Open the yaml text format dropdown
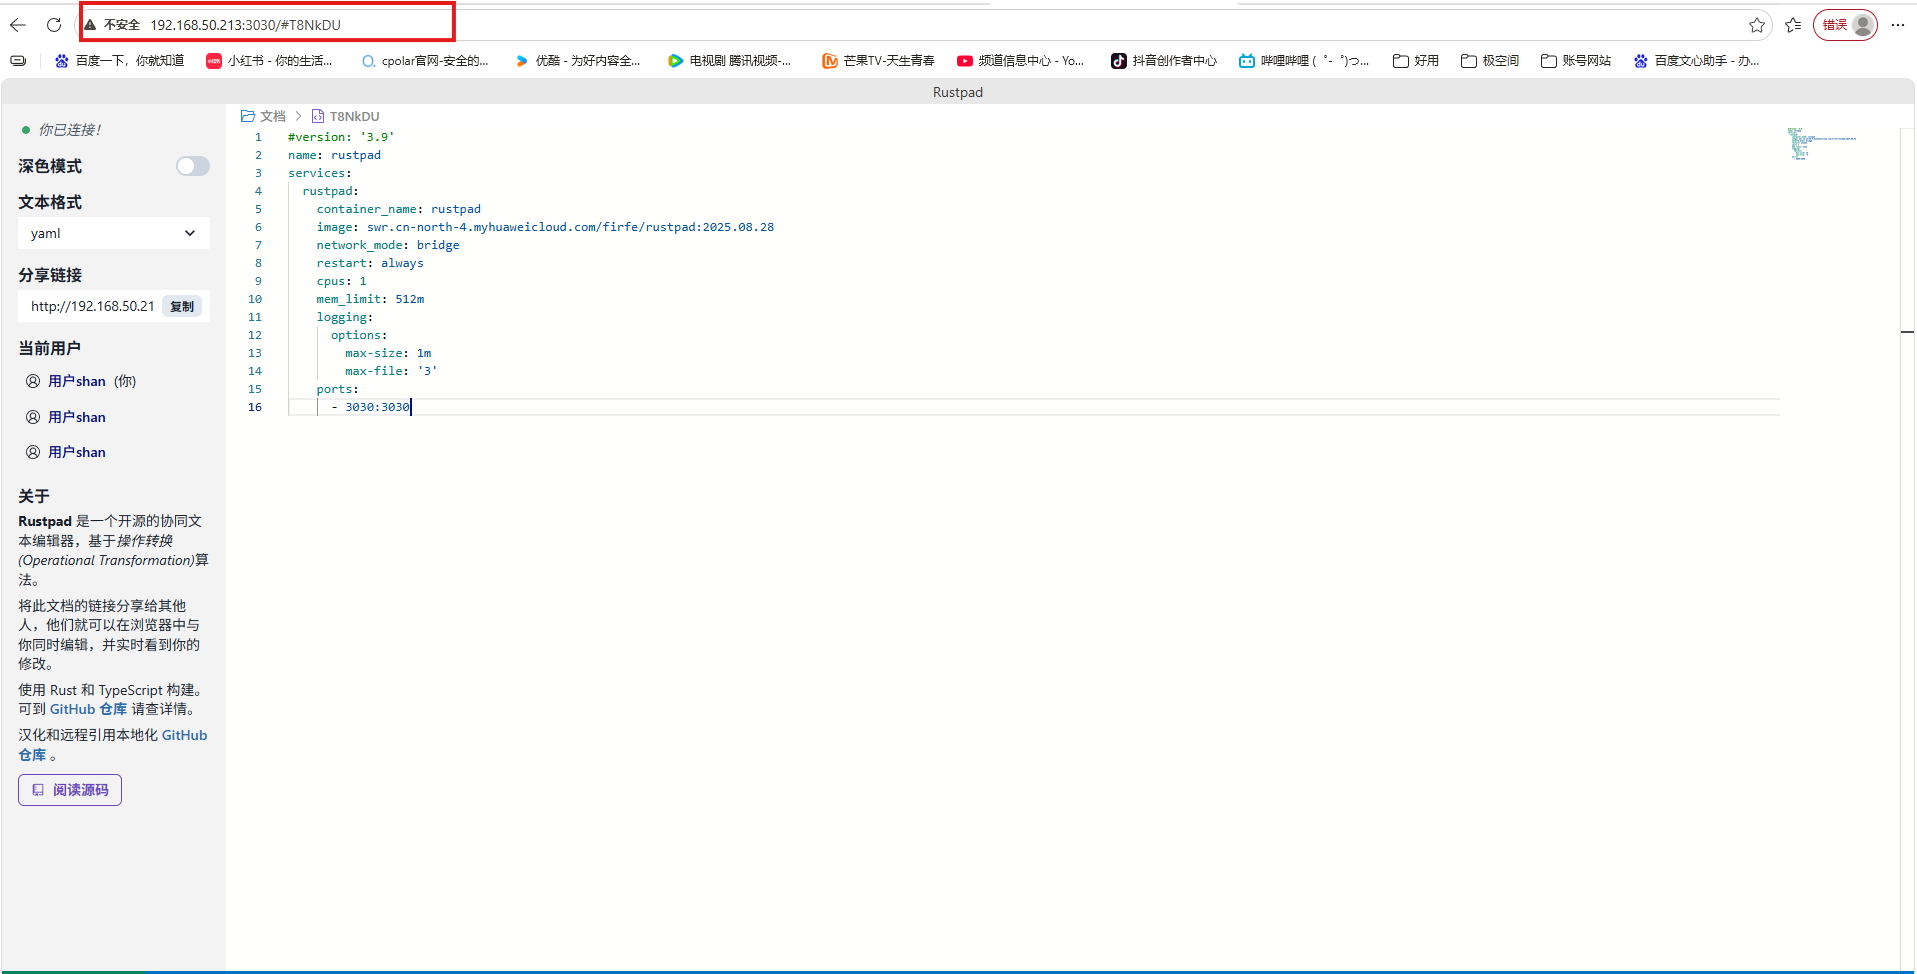 click(113, 233)
